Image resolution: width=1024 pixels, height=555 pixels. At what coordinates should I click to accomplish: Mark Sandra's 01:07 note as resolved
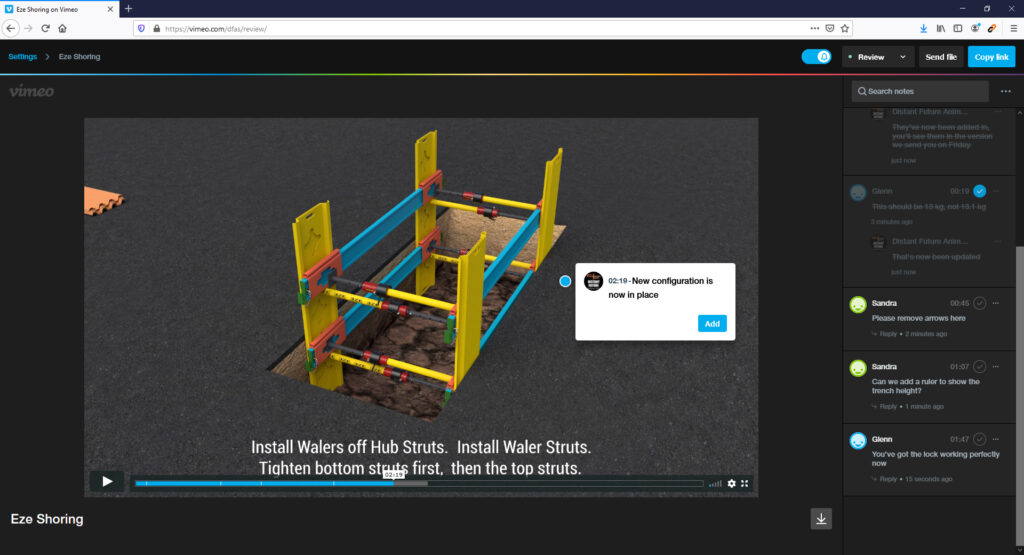click(979, 366)
